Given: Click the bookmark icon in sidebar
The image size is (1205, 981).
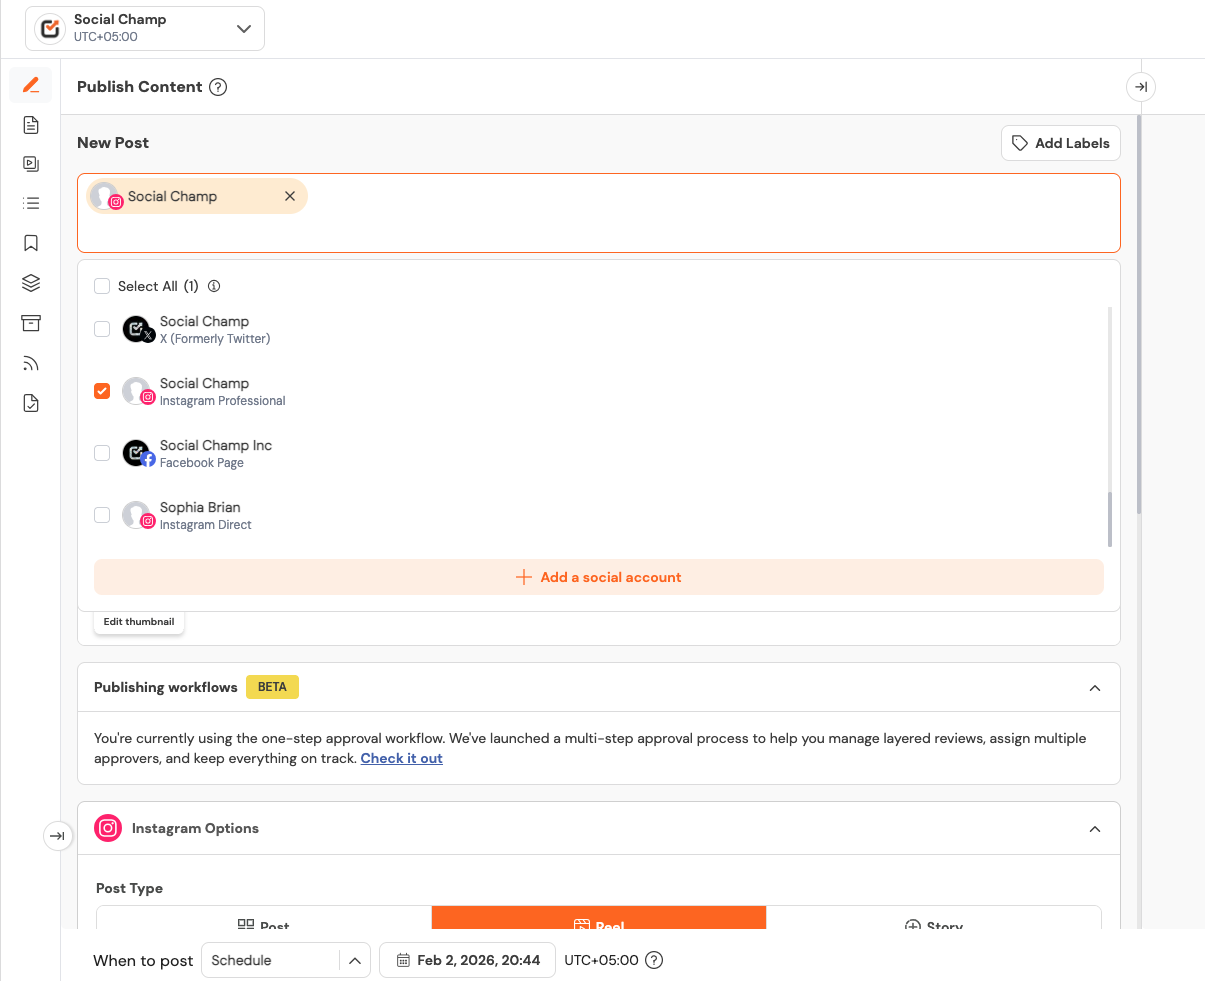Looking at the screenshot, I should pyautogui.click(x=31, y=243).
